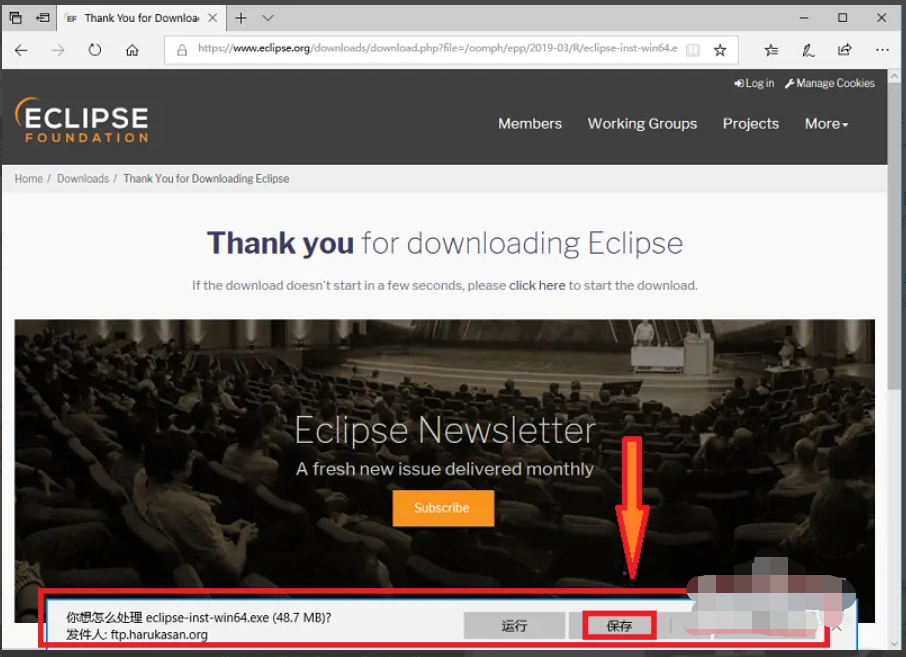Viewport: 906px width, 657px height.
Task: Click the 运行 (Run) download button
Action: [x=514, y=626]
